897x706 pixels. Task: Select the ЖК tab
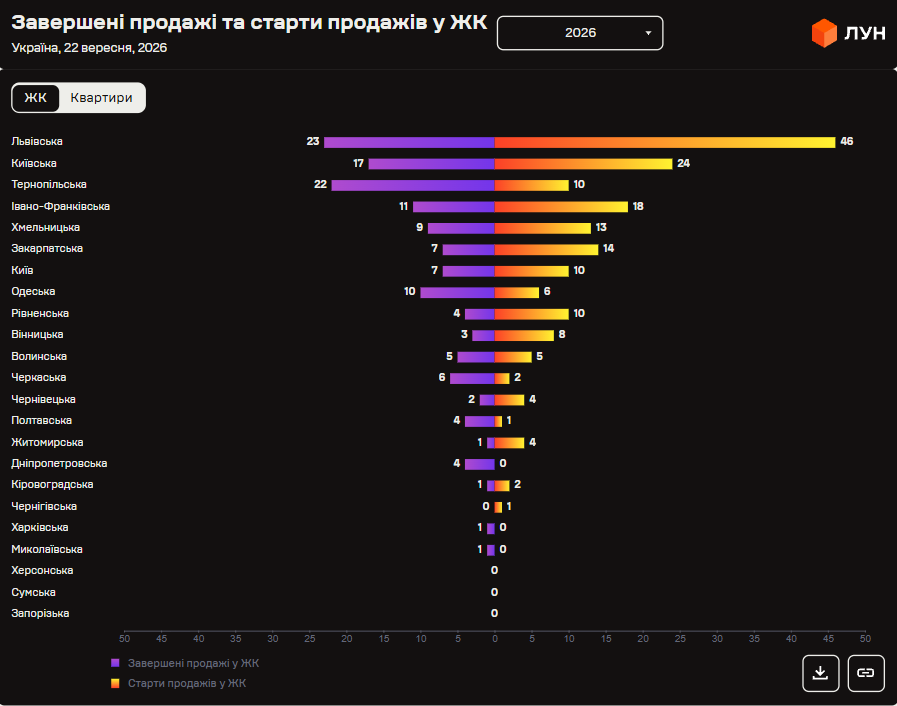[35, 98]
